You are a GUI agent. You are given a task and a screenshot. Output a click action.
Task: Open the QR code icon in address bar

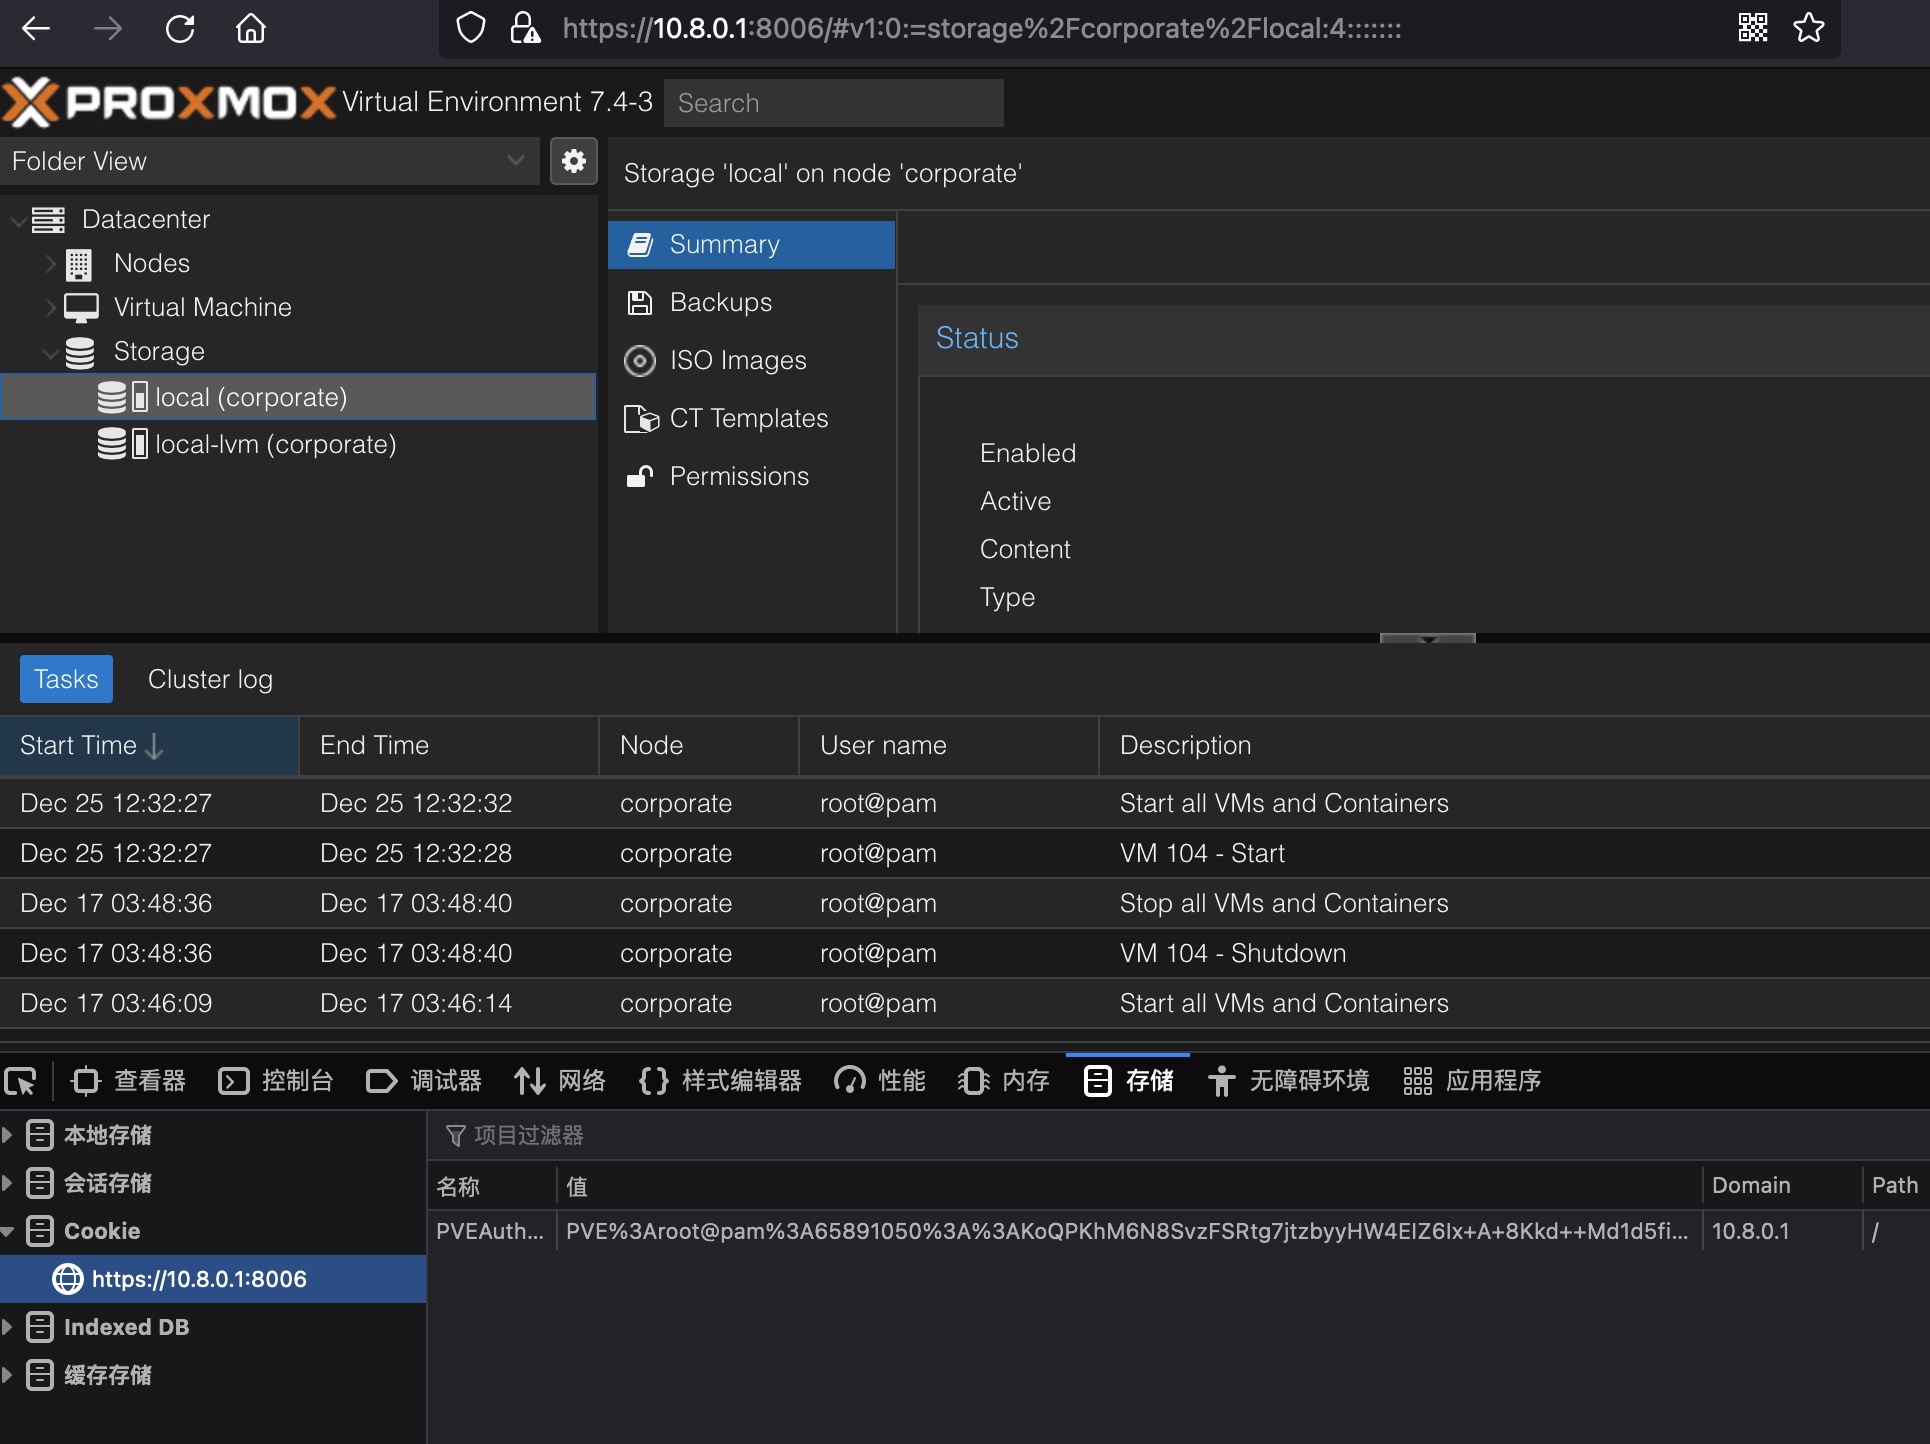pos(1752,28)
